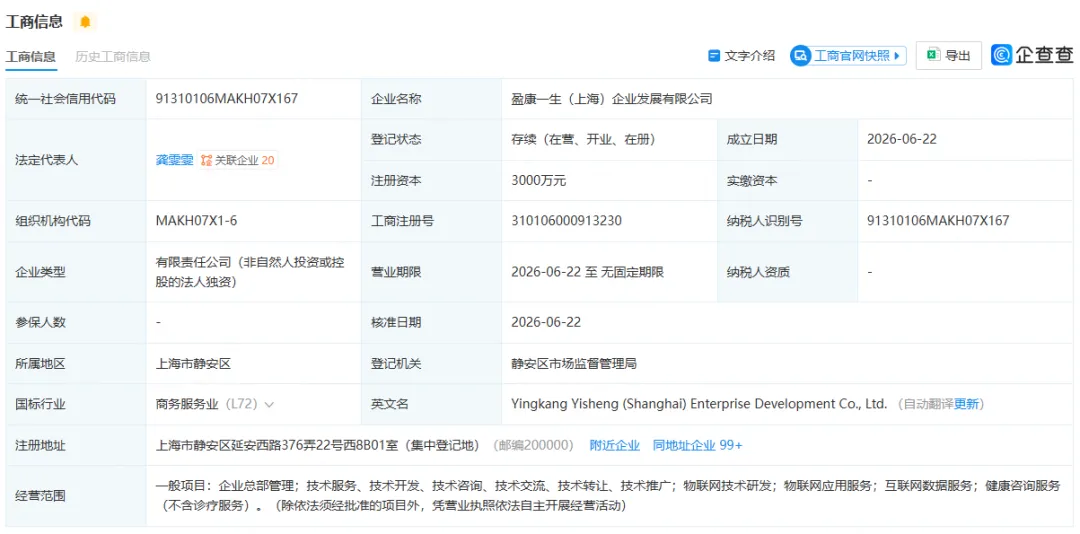Expand the 商务服务业 (L72) industry chevron
Viewport: 1080px width, 534px height.
[x=269, y=404]
